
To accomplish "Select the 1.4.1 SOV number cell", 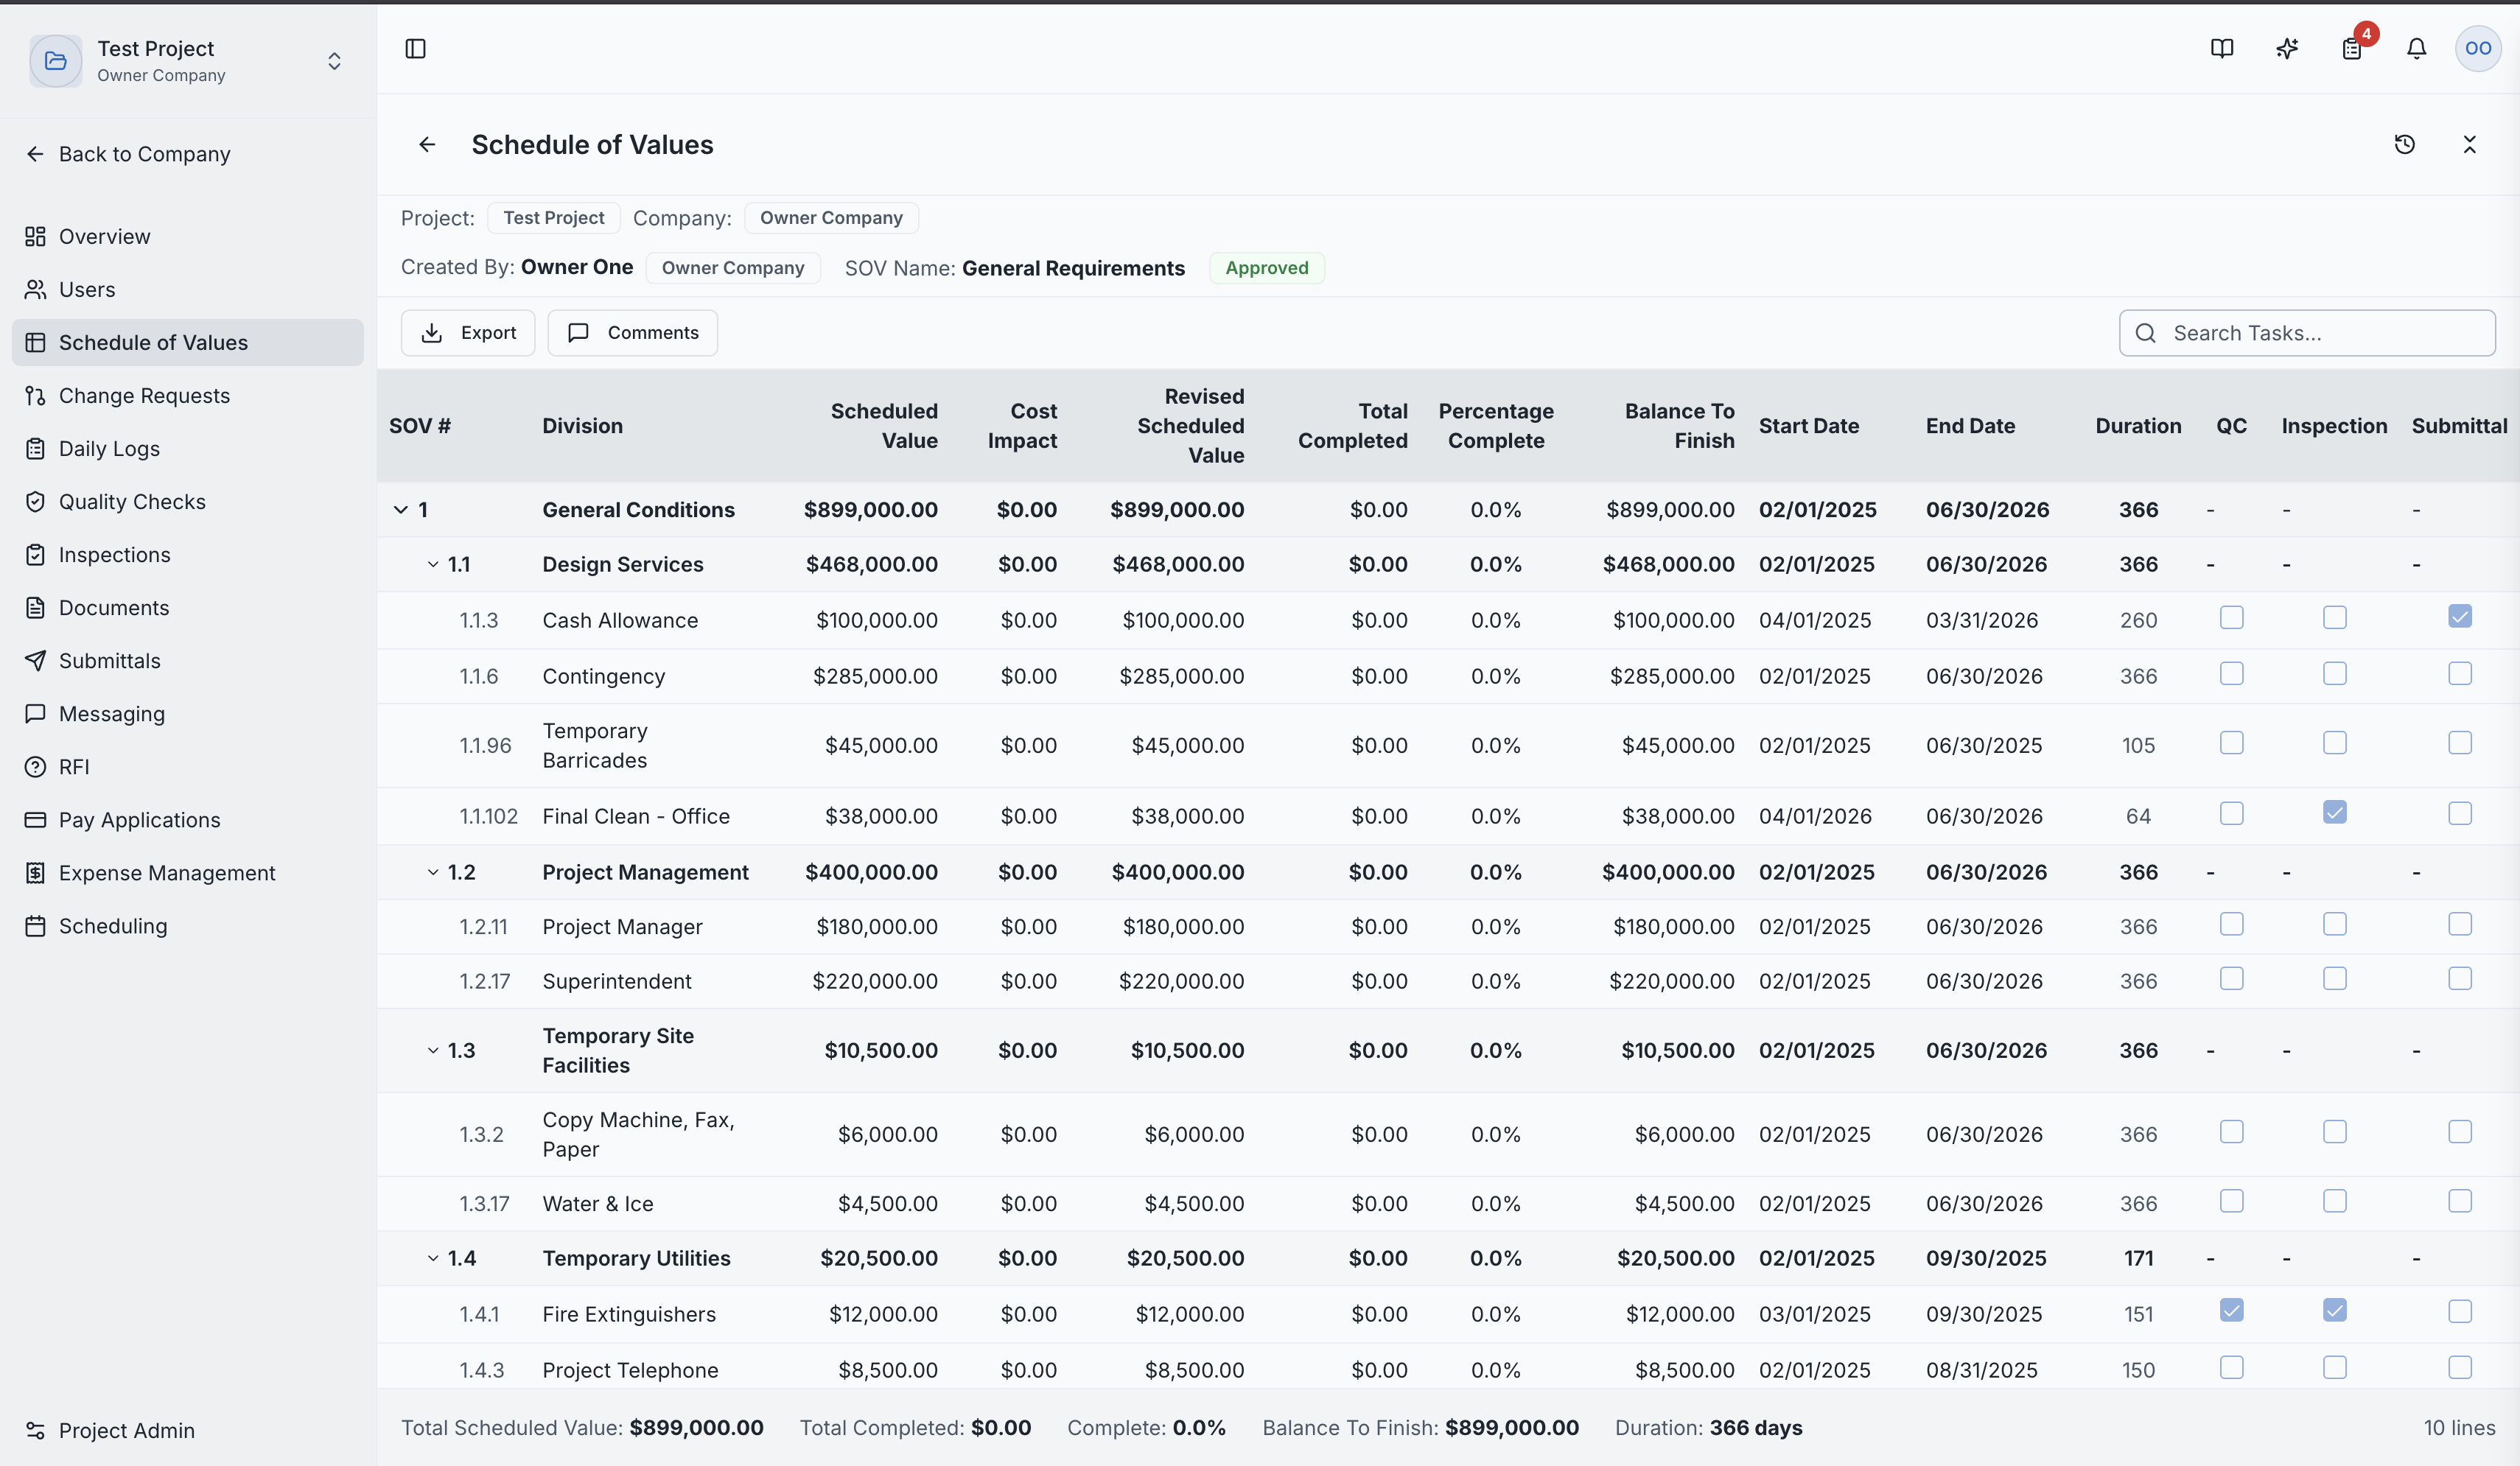I will click(479, 1314).
